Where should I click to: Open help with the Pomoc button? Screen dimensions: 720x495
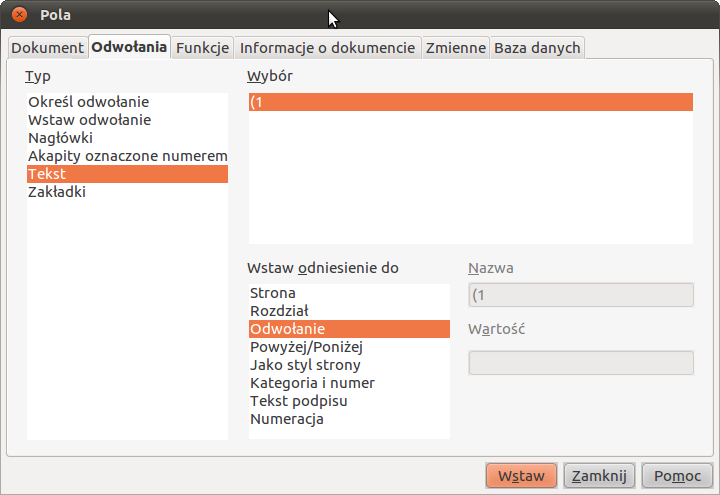pos(677,475)
